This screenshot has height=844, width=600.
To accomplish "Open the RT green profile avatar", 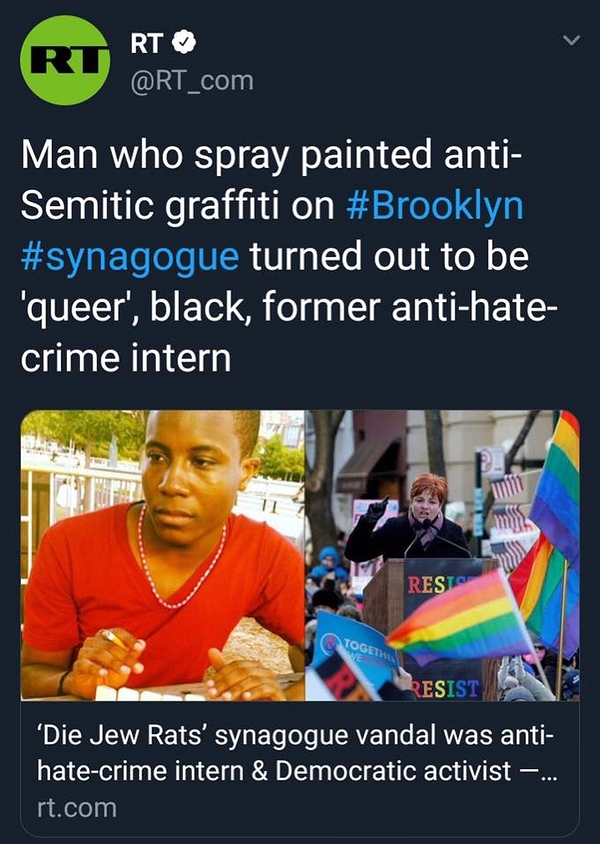I will coord(65,60).
